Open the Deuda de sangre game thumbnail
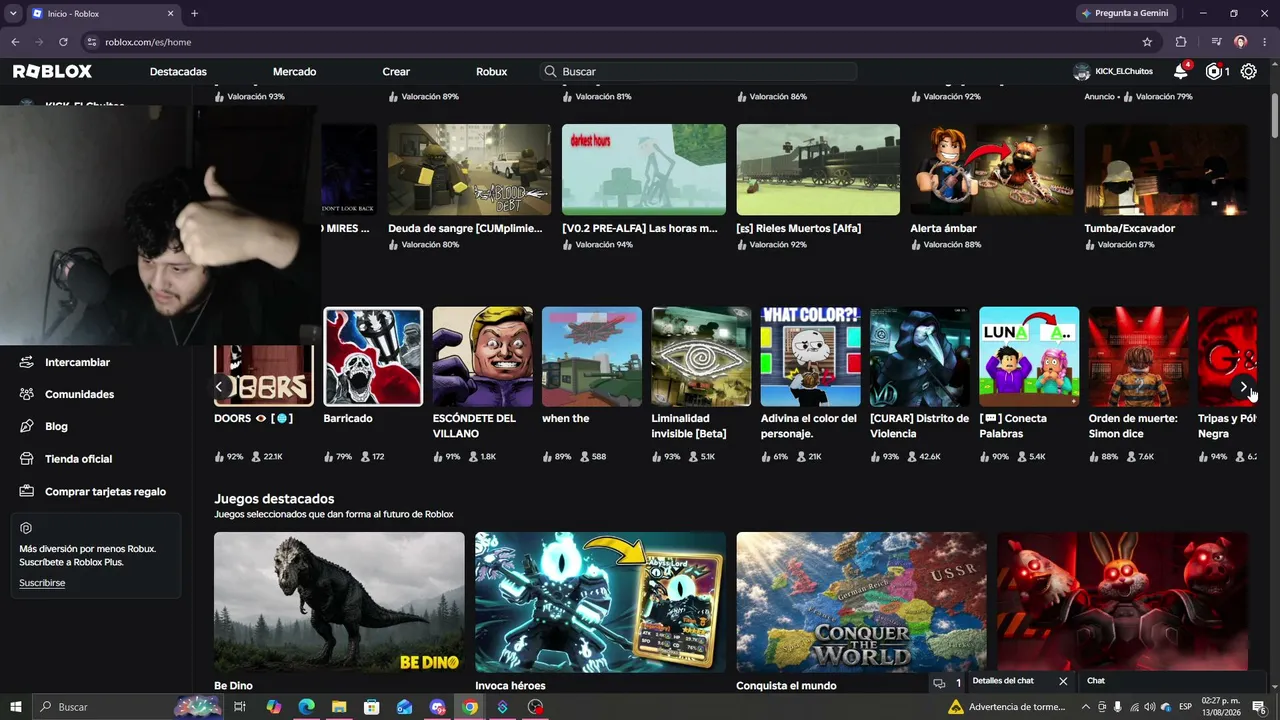This screenshot has height=720, width=1280. pyautogui.click(x=470, y=169)
